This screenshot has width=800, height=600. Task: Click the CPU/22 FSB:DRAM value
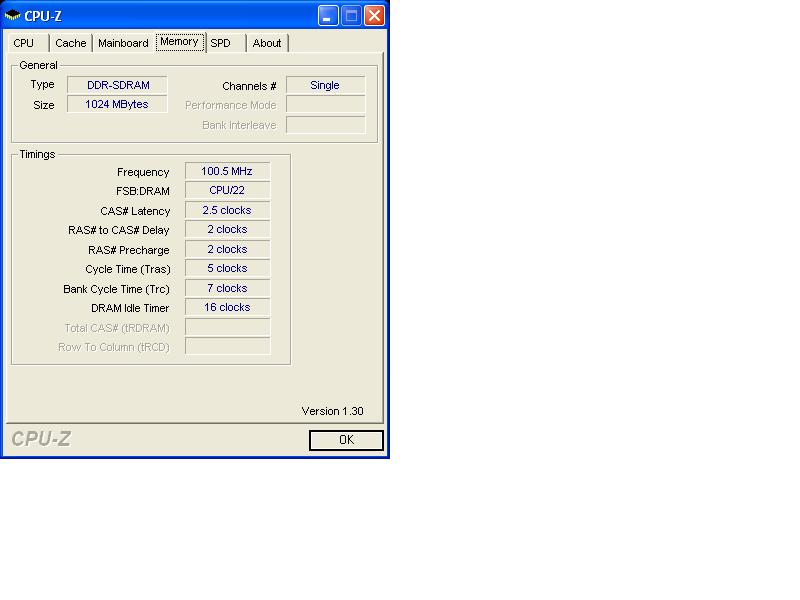pos(228,190)
